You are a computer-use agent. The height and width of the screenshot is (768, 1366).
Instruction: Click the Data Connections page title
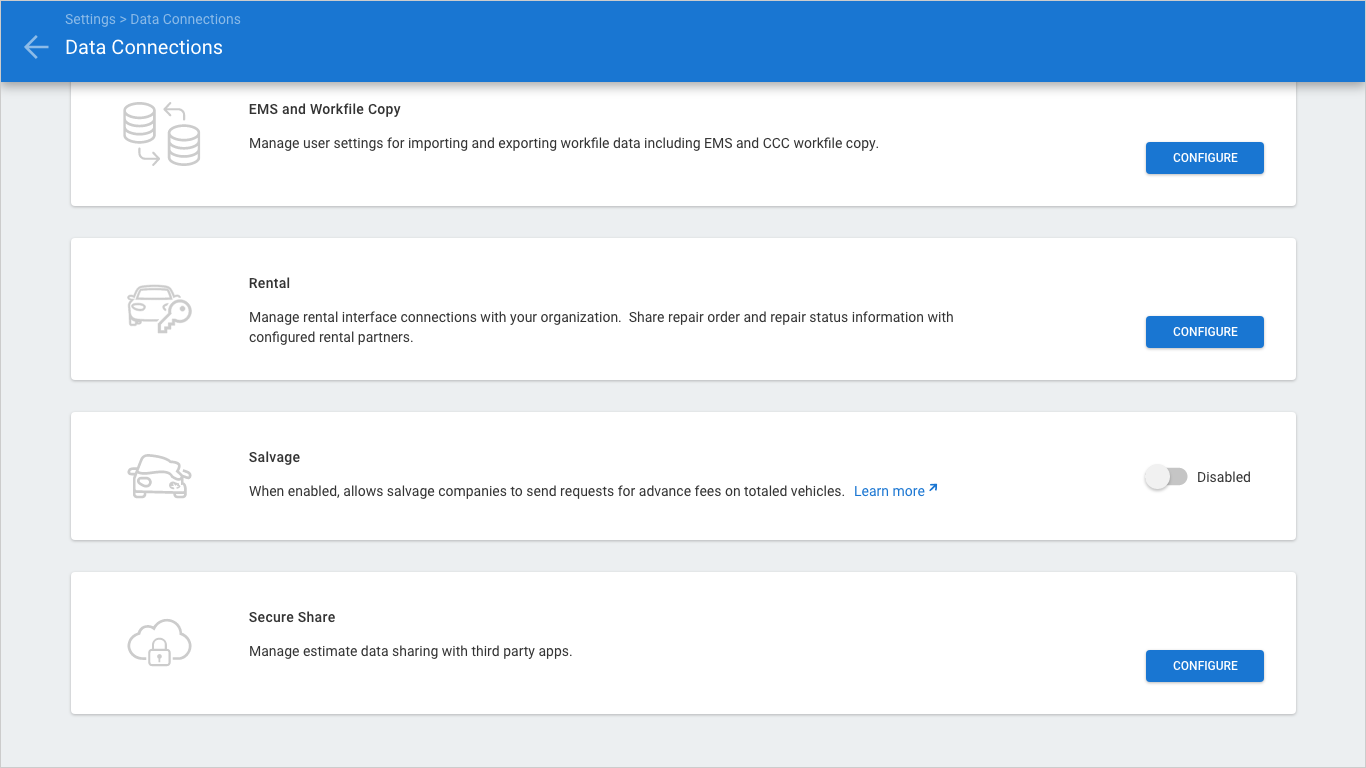144,47
